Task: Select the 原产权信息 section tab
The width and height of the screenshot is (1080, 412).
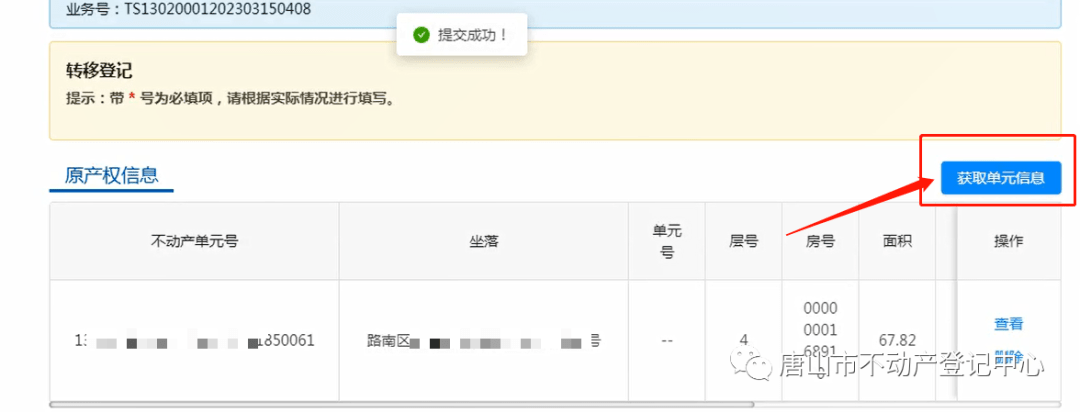Action: 111,176
